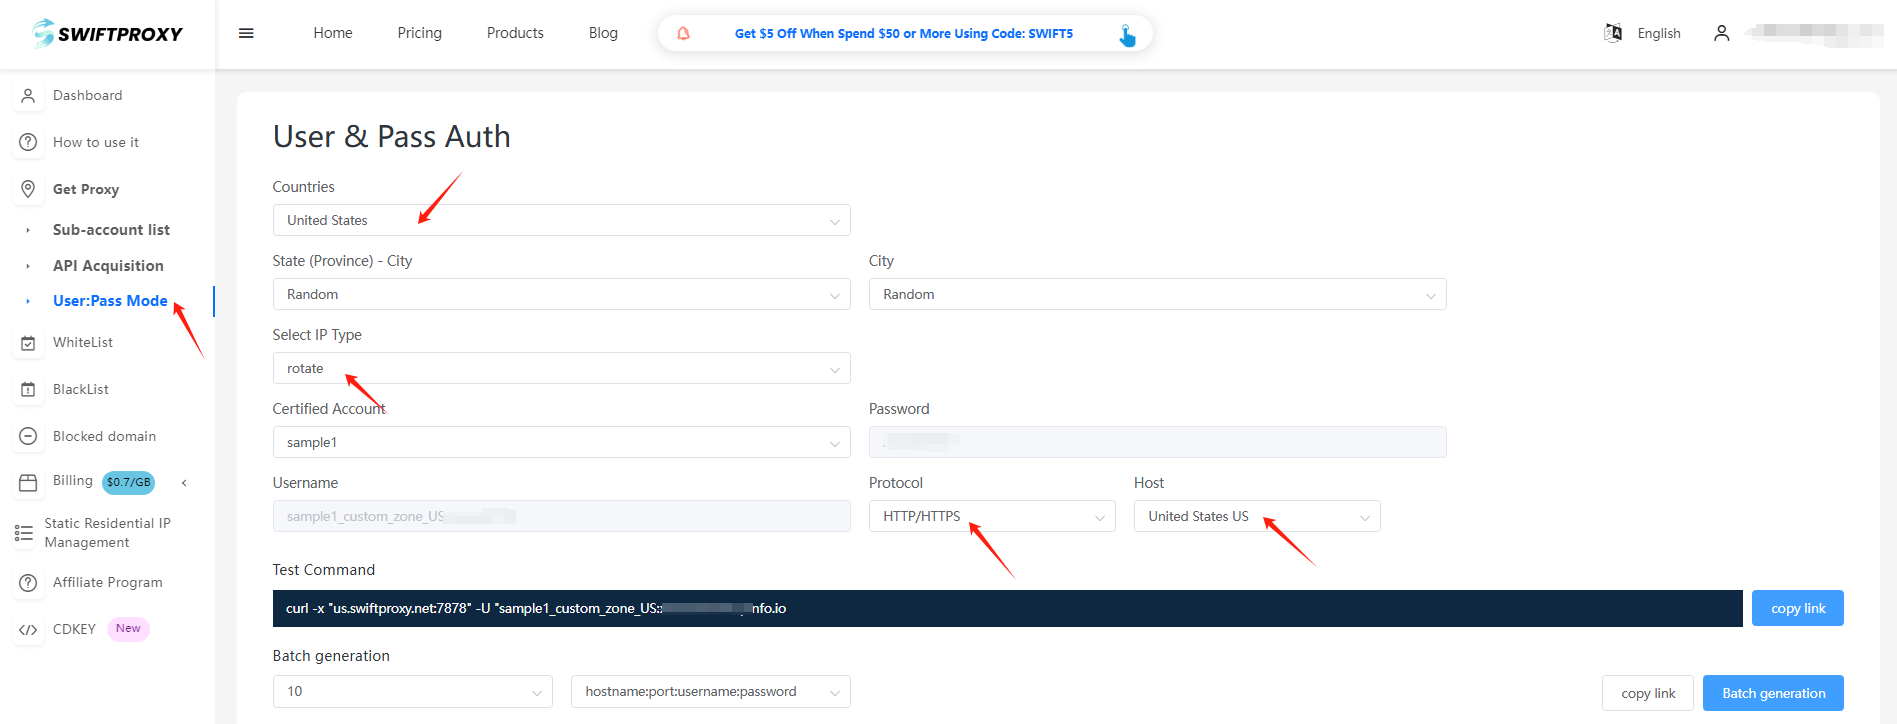This screenshot has width=1897, height=724.
Task: Open Static Residential IP Management
Action: pyautogui.click(x=107, y=533)
